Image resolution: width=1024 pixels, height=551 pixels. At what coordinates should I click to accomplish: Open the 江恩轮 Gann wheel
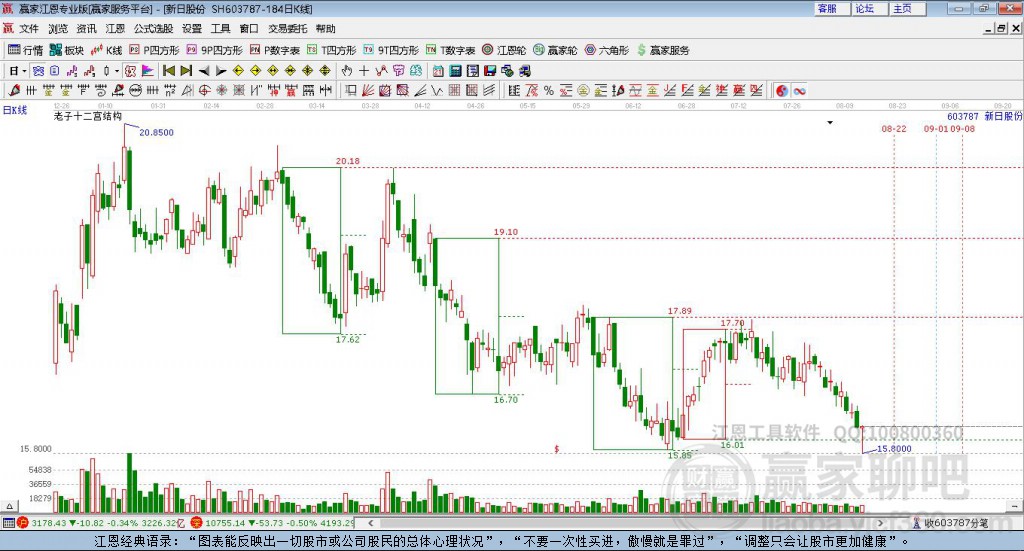(504, 50)
